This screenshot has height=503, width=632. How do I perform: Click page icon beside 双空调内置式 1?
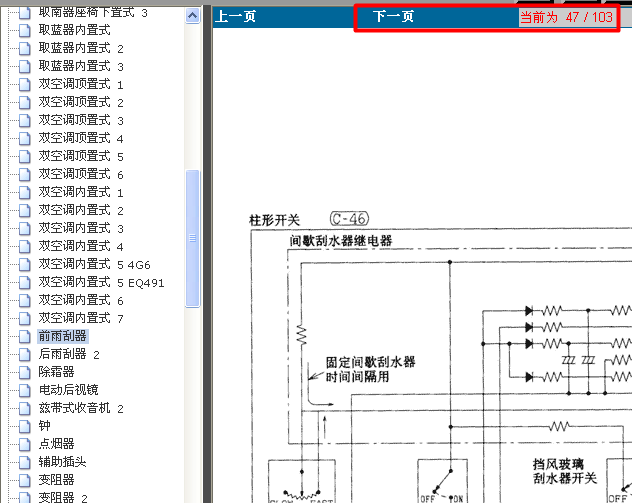pos(25,193)
